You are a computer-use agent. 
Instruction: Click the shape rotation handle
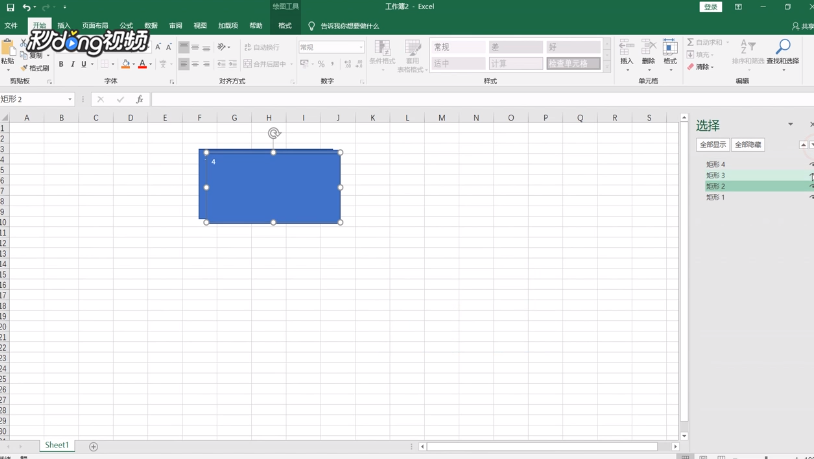coord(274,133)
